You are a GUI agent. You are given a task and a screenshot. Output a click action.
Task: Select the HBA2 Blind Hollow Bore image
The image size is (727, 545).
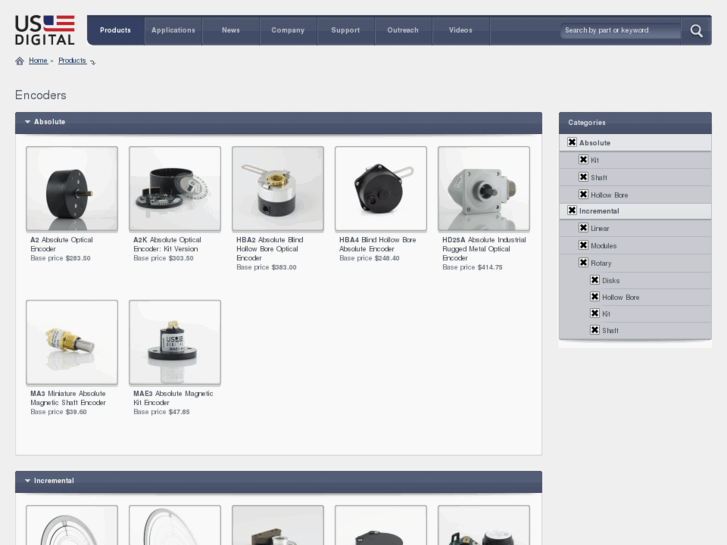click(278, 189)
